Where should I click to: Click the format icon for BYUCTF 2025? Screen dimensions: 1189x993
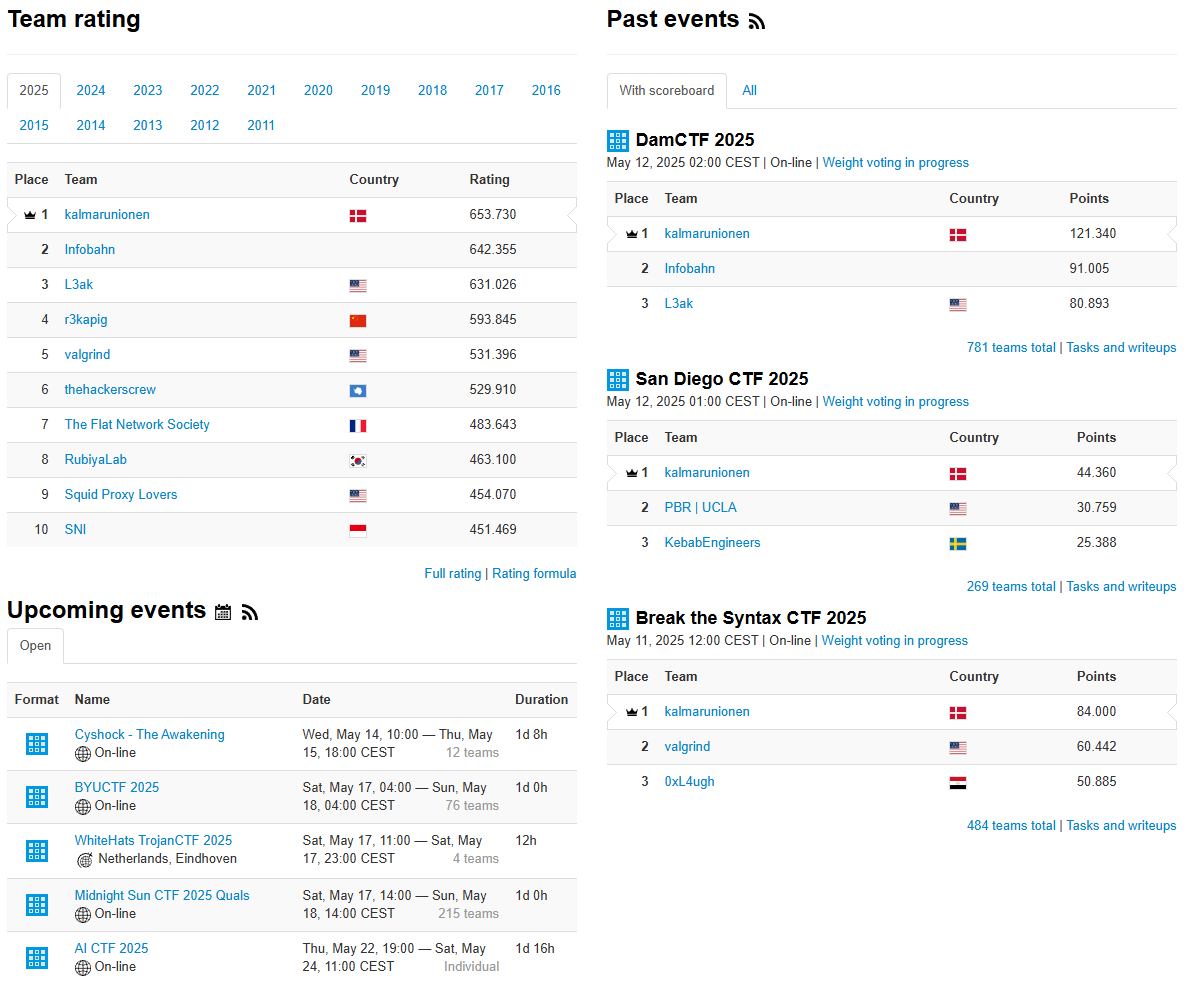click(36, 797)
